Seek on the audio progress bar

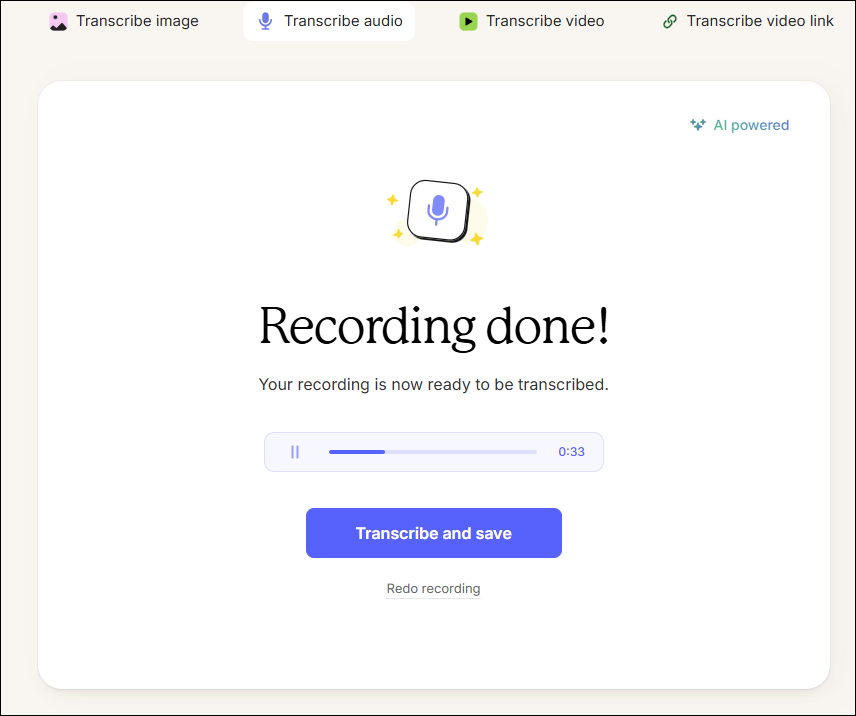pyautogui.click(x=433, y=452)
